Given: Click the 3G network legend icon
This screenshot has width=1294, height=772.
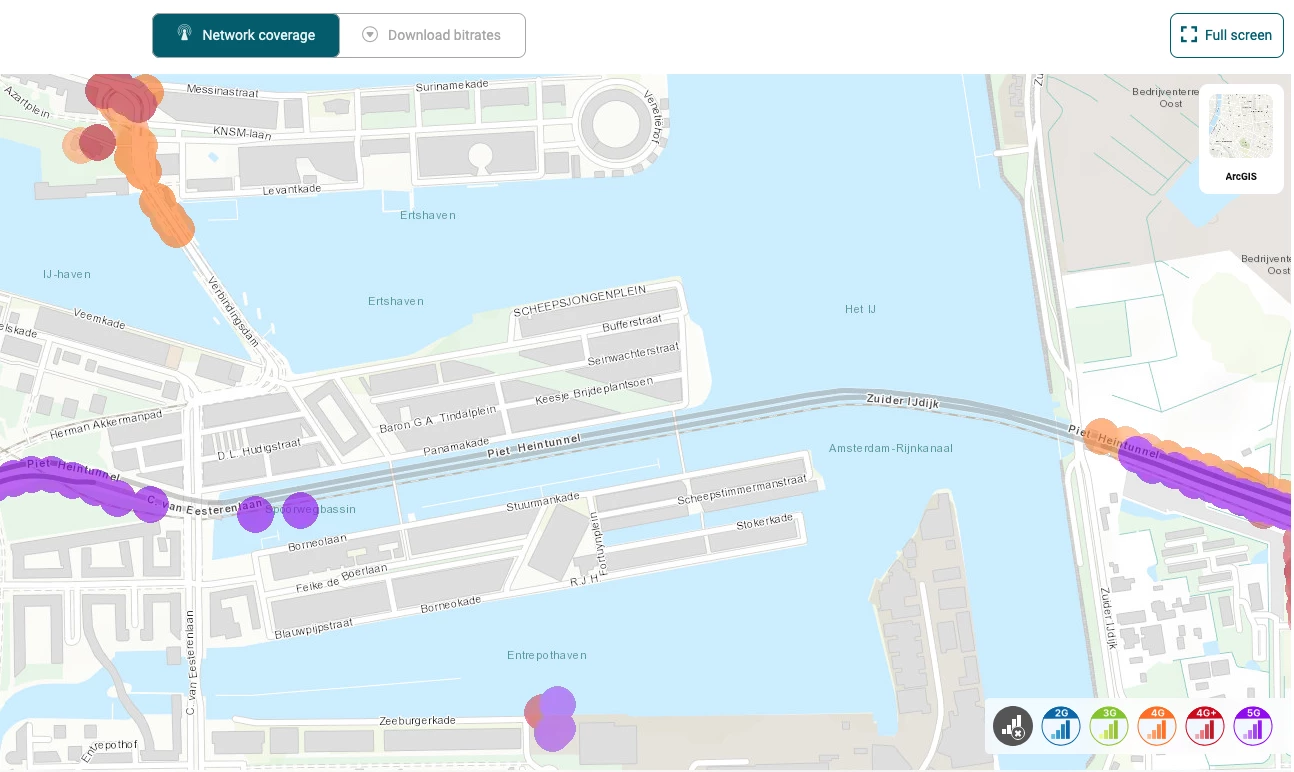Looking at the screenshot, I should click(x=1109, y=726).
